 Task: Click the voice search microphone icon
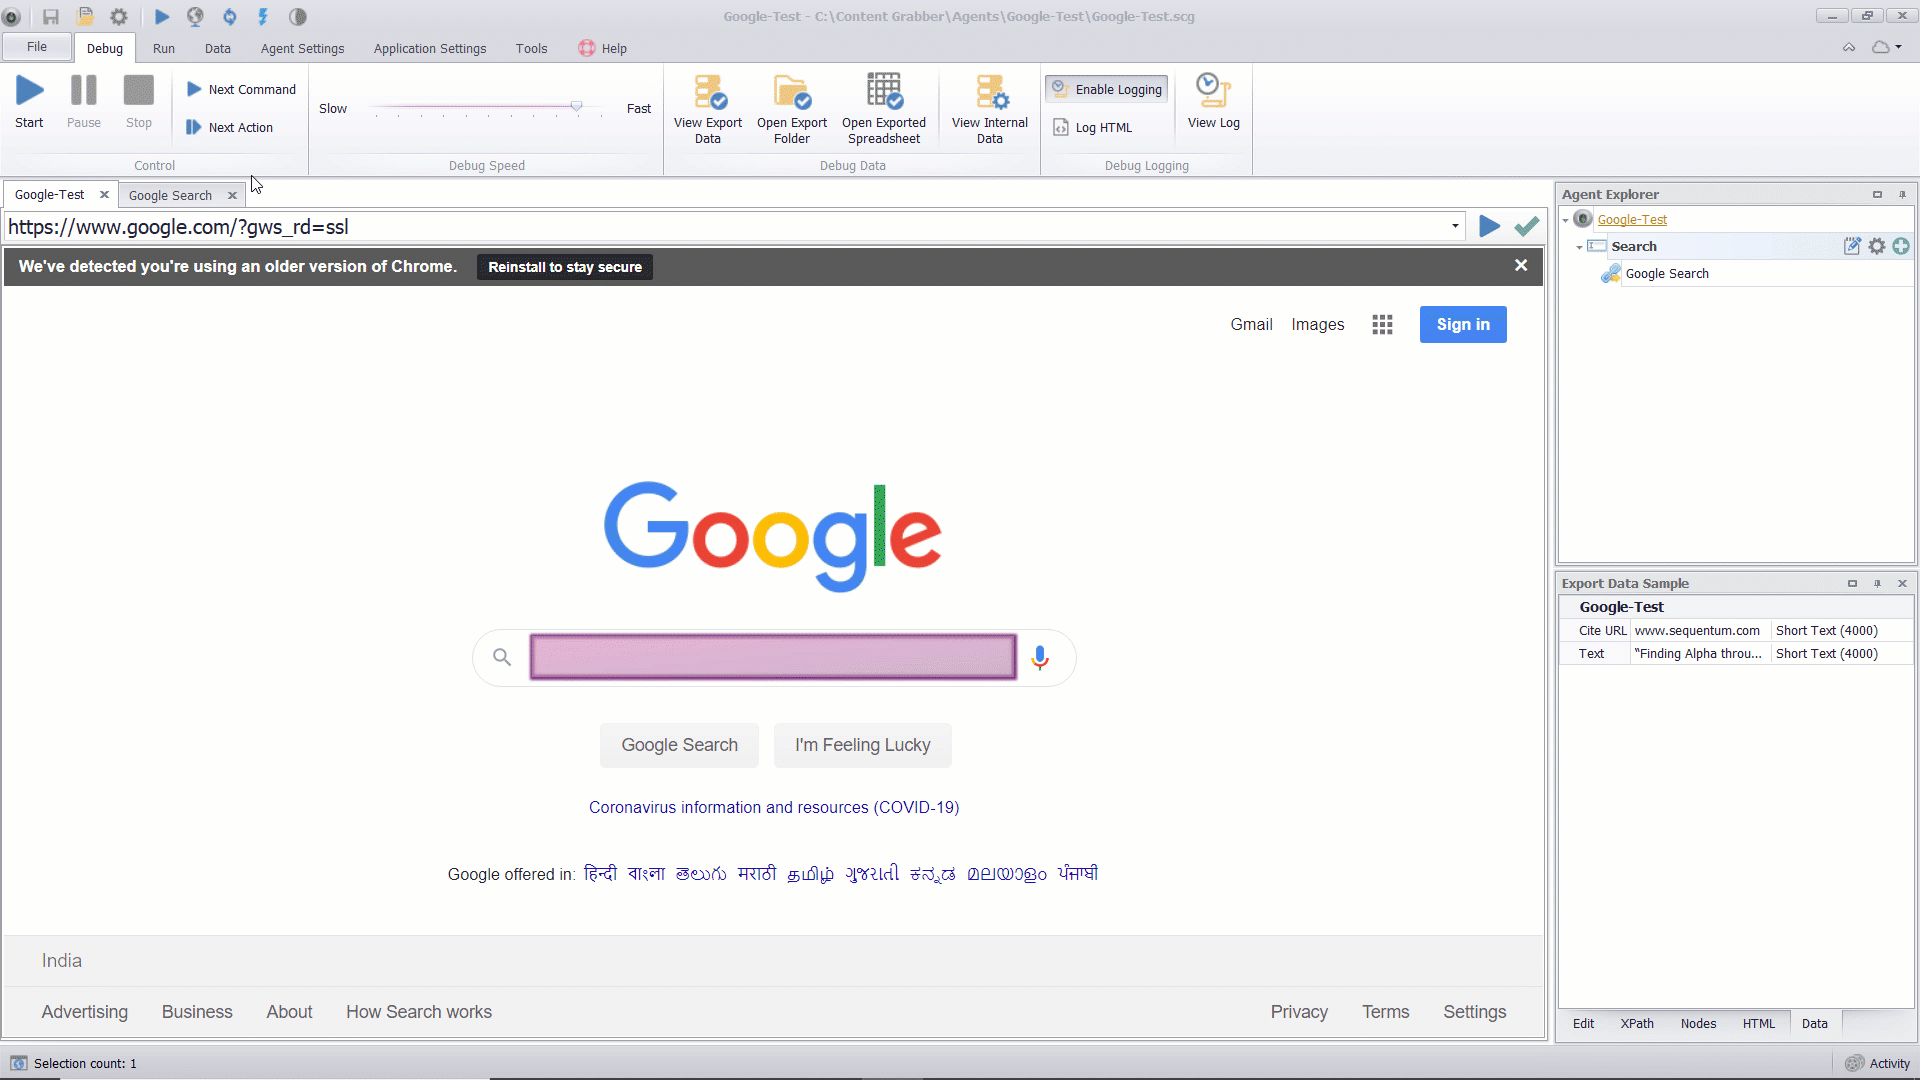coord(1040,657)
